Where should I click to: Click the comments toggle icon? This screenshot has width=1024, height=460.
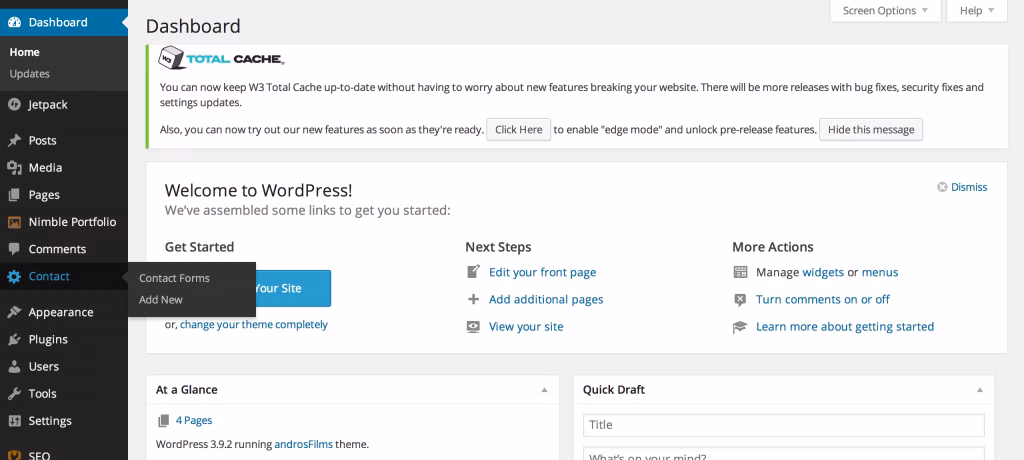coord(740,299)
